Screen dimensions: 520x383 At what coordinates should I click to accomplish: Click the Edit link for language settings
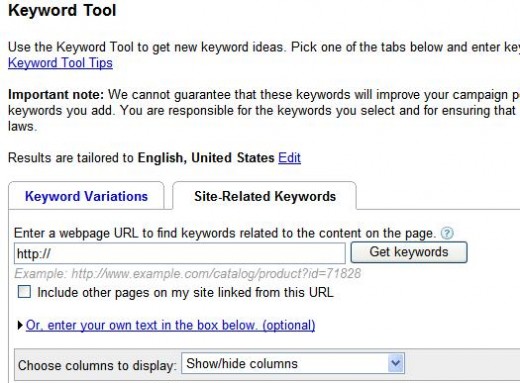click(289, 158)
